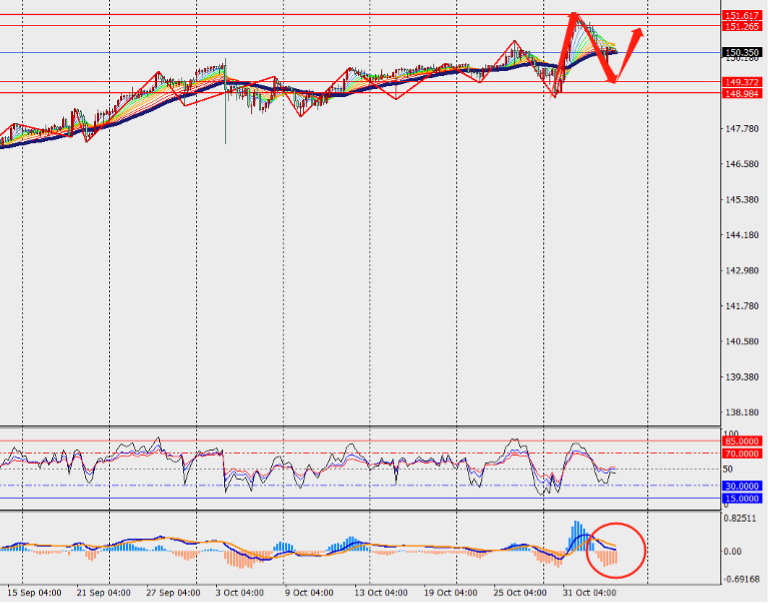This screenshot has height=603, width=770.
Task: Click the -0.69168 MACD scale minimum value
Action: click(x=741, y=579)
